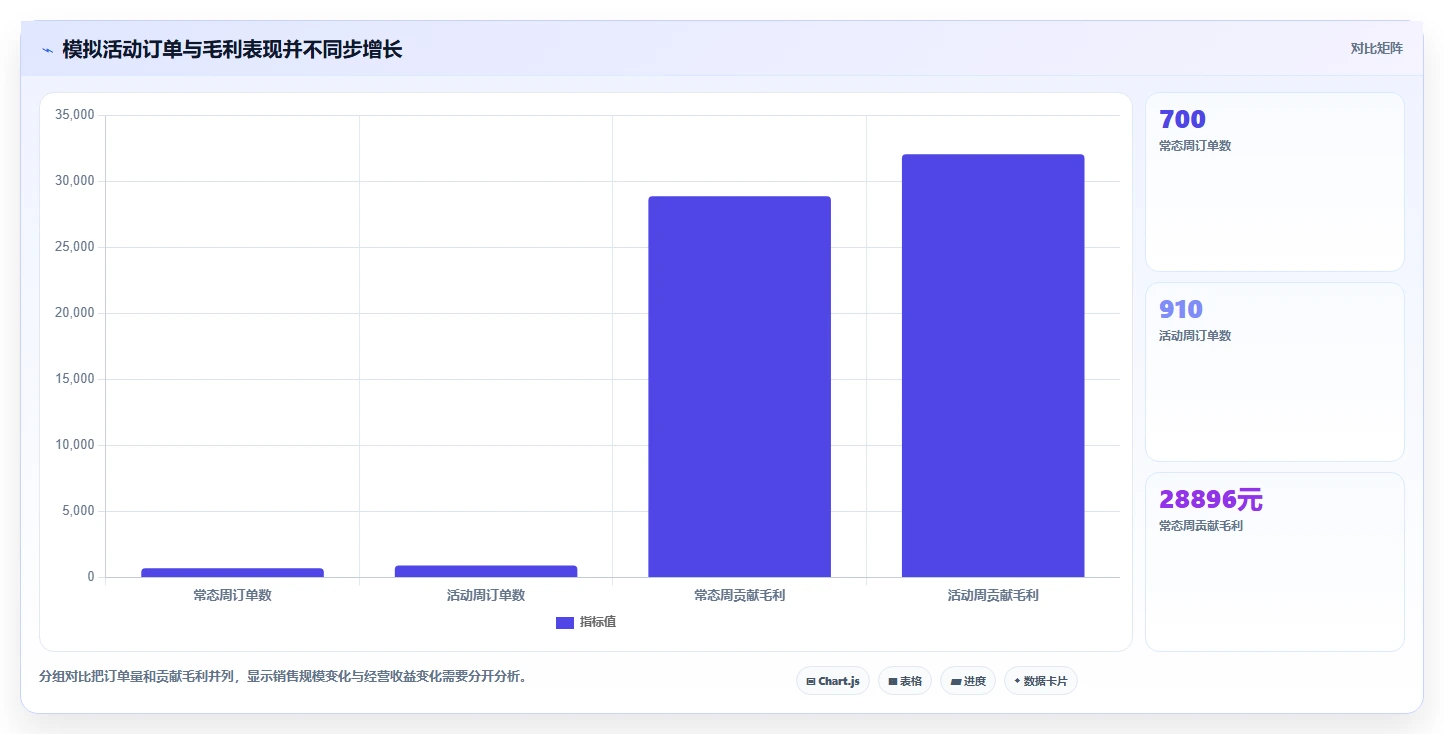Click the 35,000 y-axis tick
The image size is (1444, 734).
coord(75,115)
